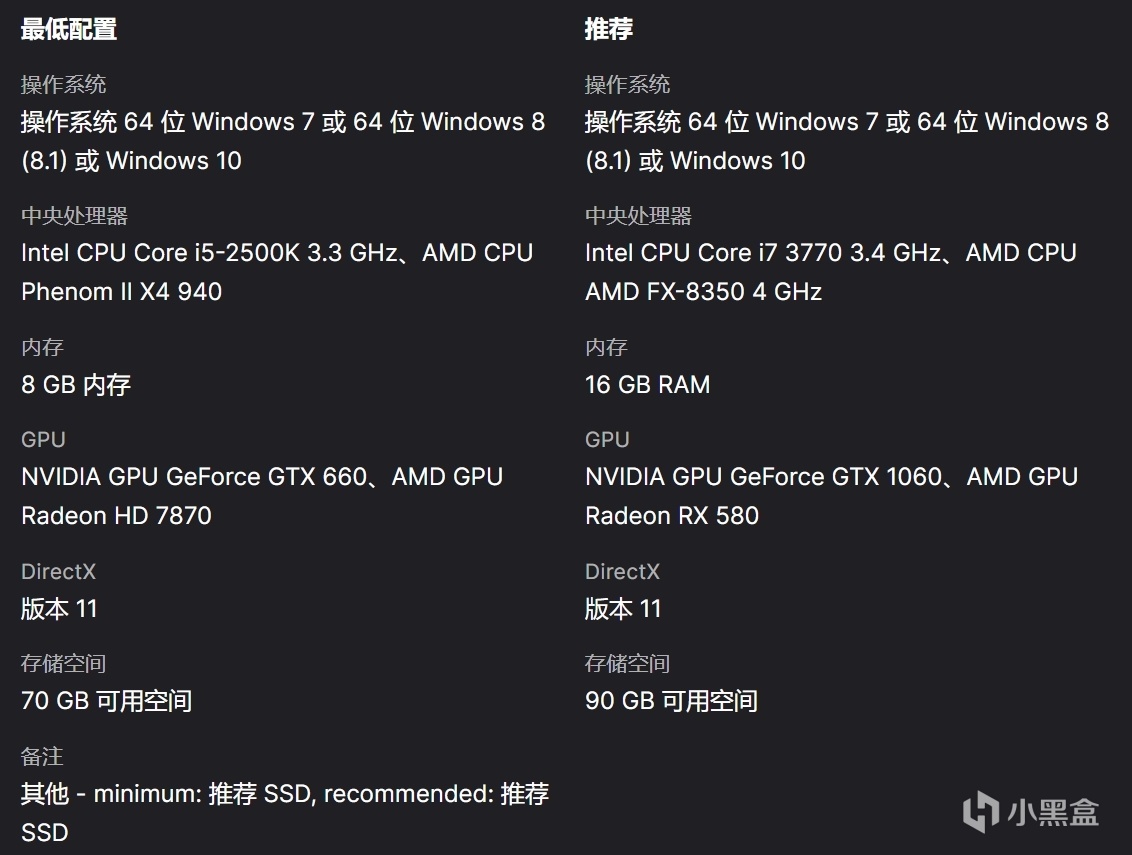Viewport: 1132px width, 855px height.
Task: Click the 存储空间 label under 推荐
Action: point(627,664)
